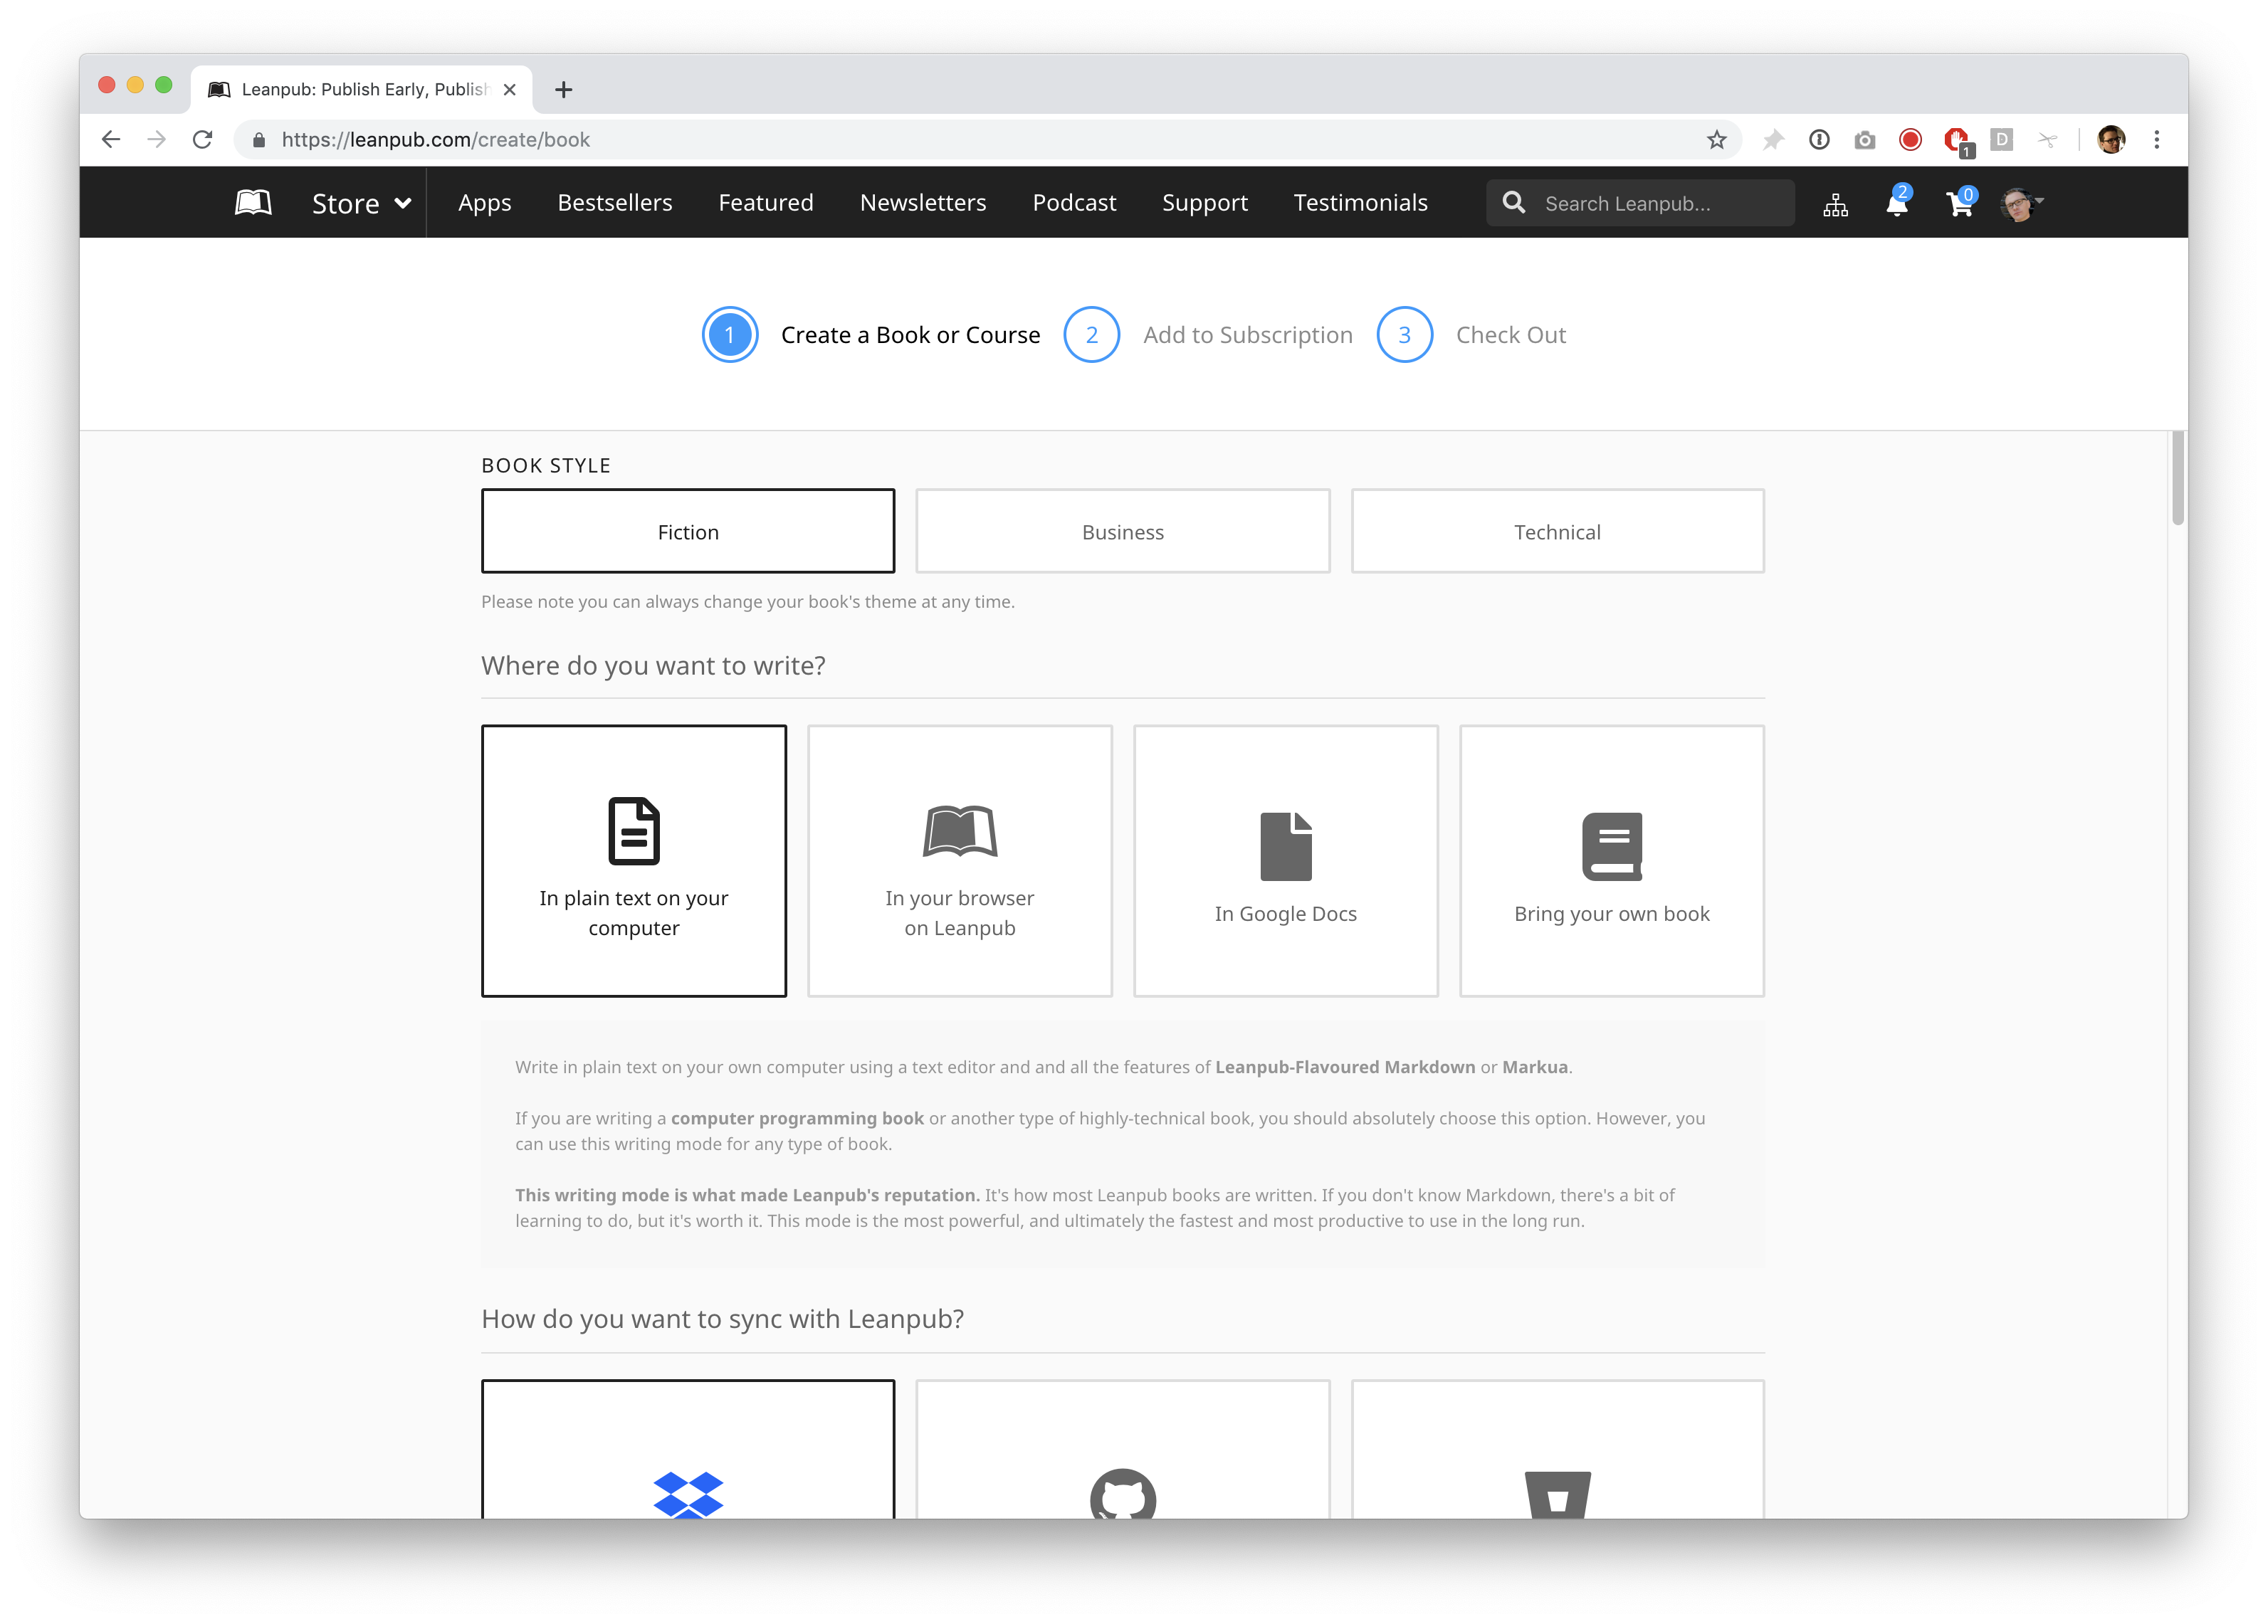Open the 1Password extension icon

pos(1819,140)
